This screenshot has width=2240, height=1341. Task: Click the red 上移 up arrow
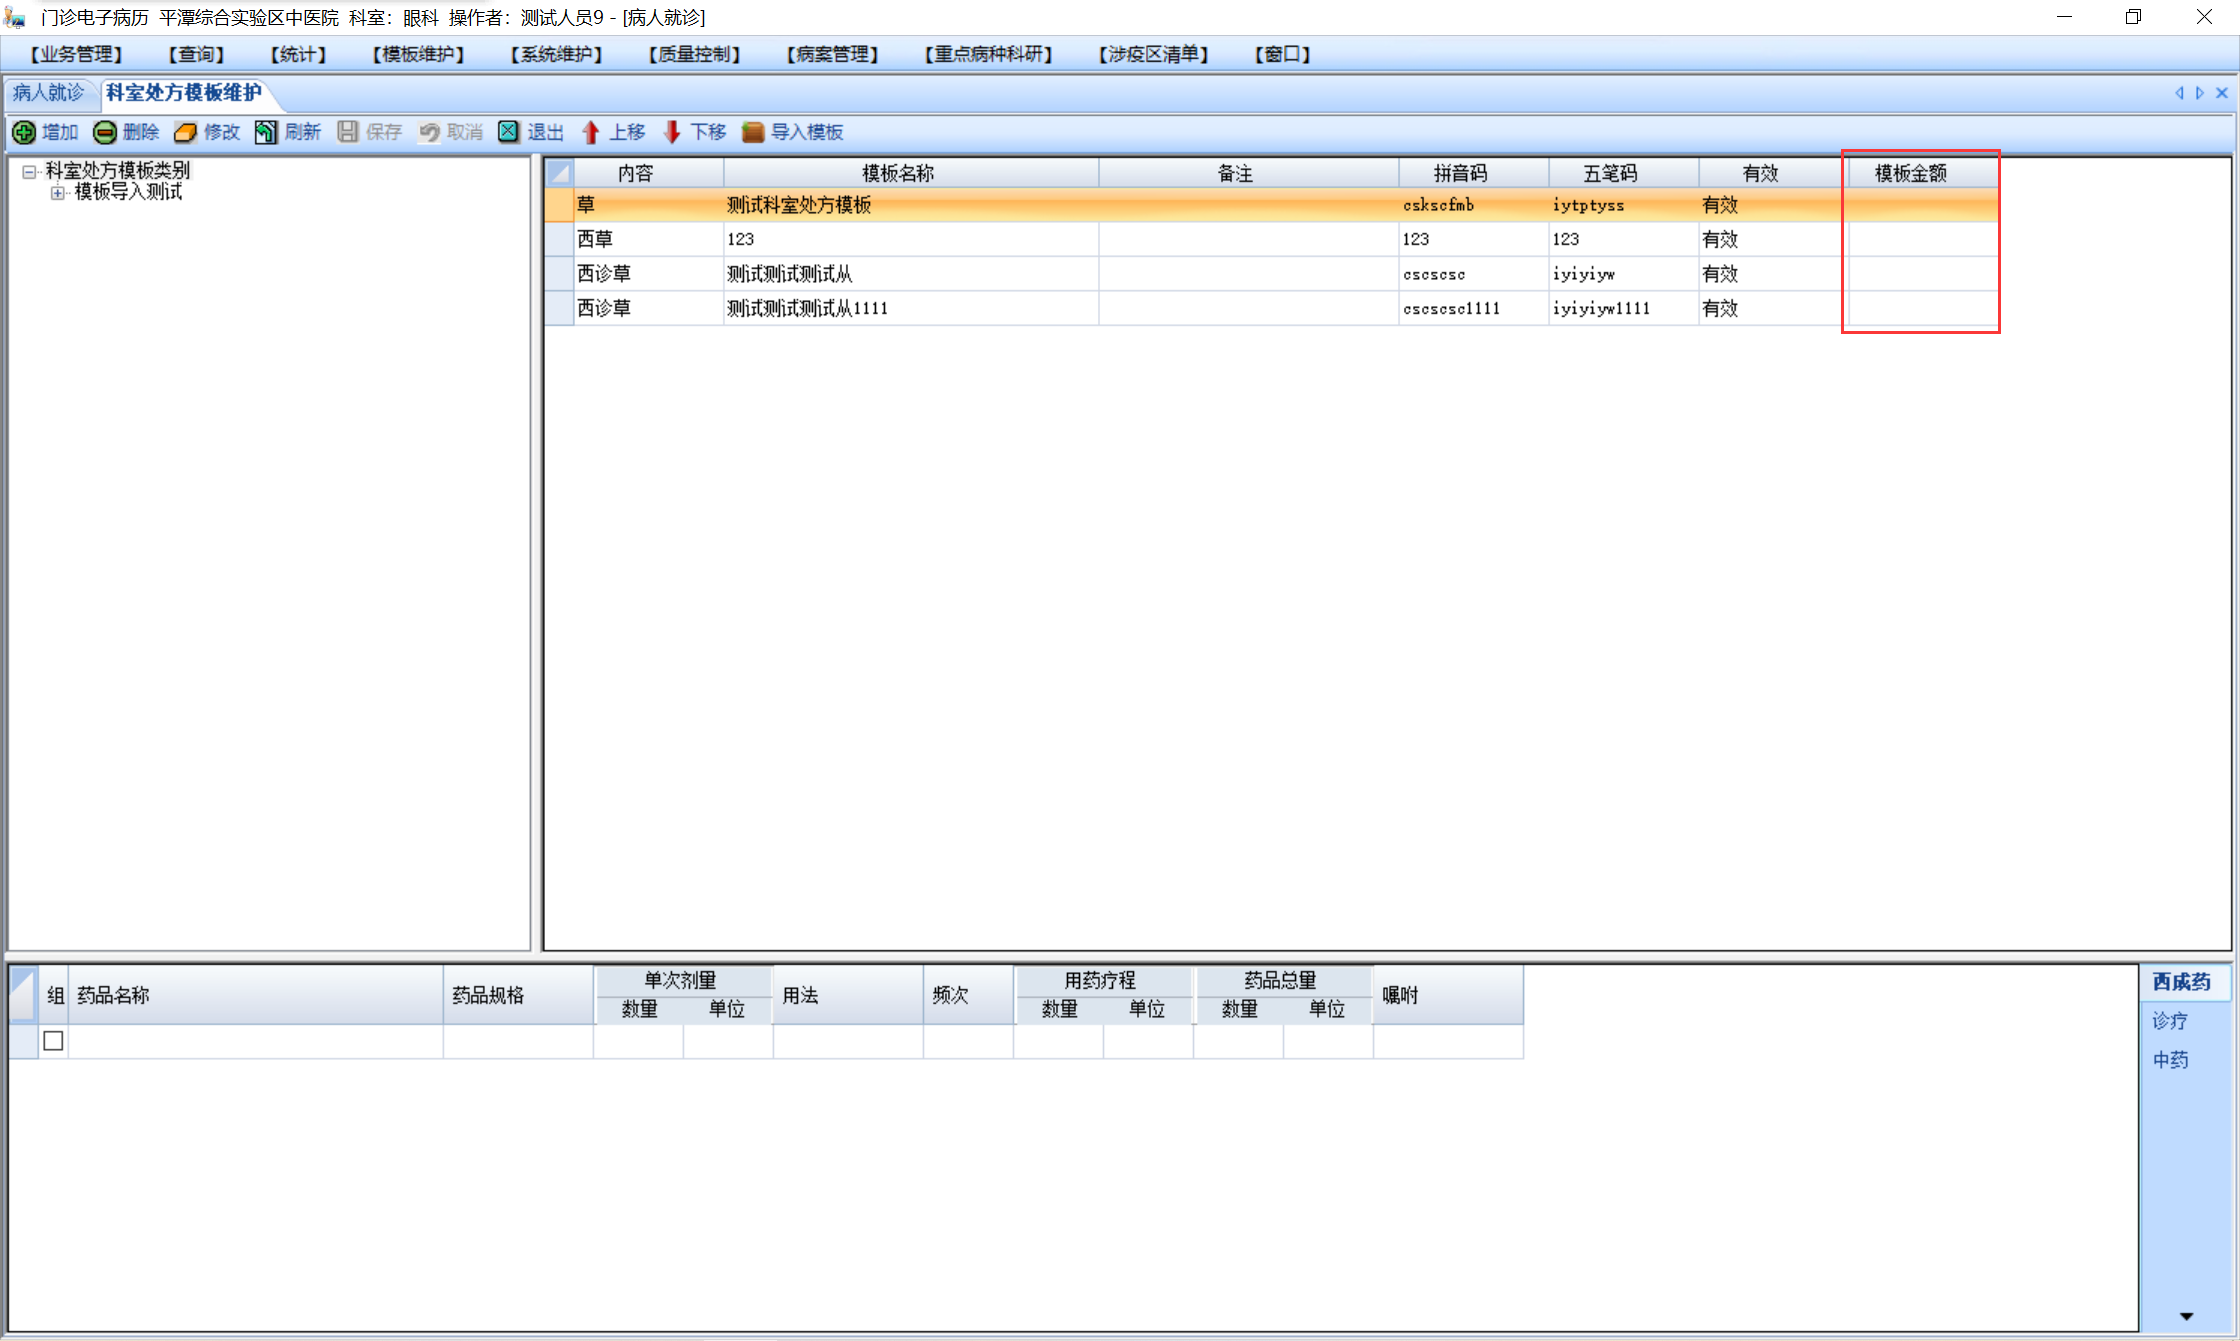coord(591,132)
